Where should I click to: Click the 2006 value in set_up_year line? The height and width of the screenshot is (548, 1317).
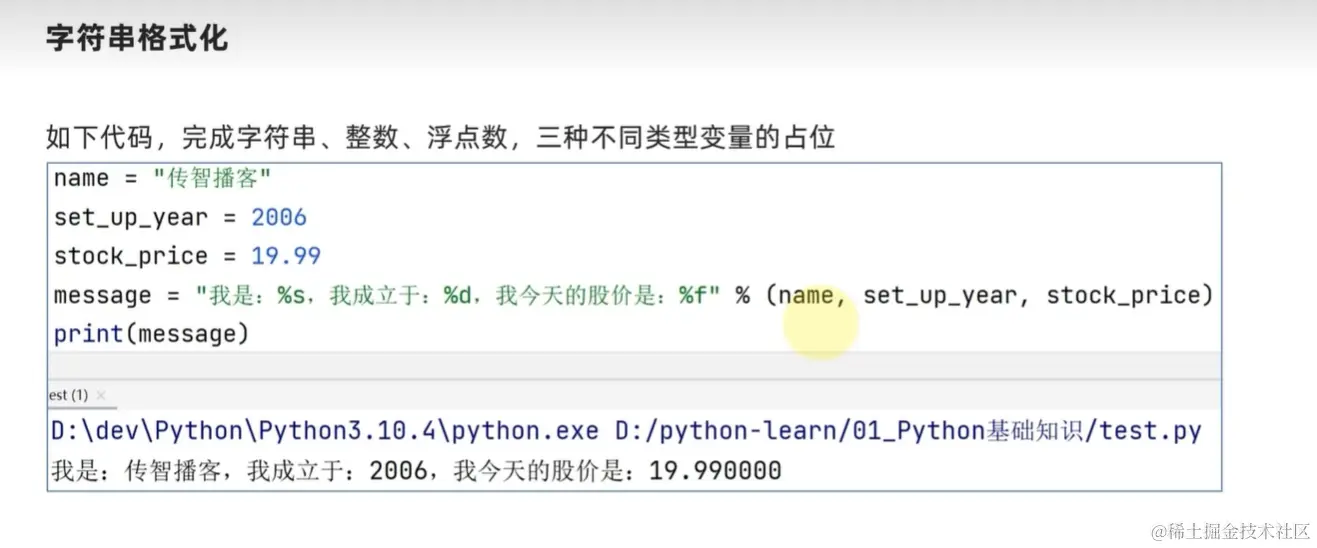(x=279, y=217)
